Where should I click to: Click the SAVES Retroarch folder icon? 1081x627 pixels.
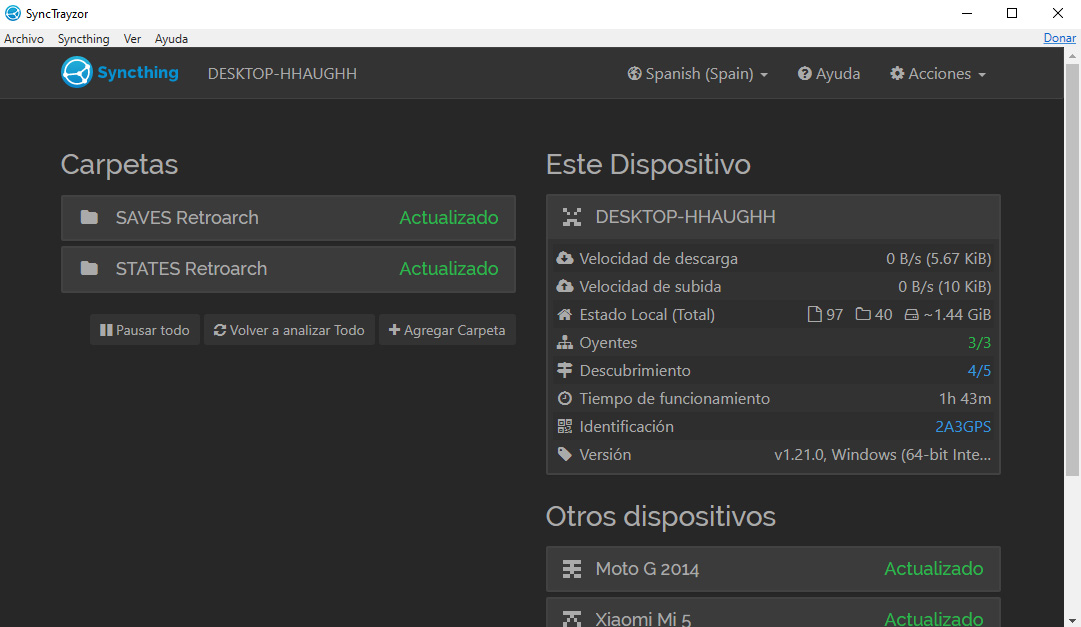coord(89,217)
